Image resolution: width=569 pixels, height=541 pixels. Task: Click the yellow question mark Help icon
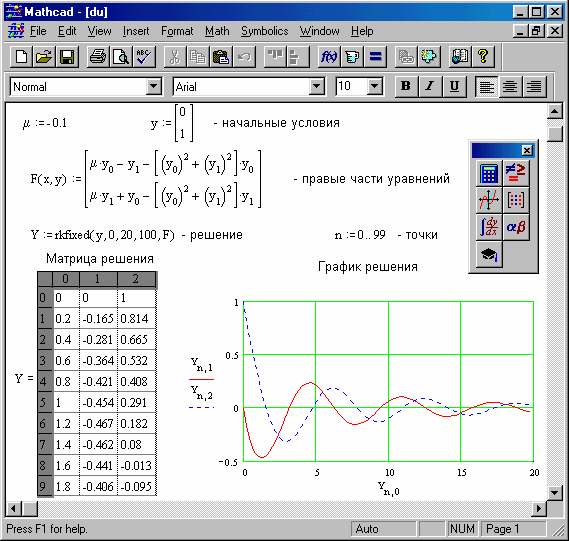[x=483, y=57]
